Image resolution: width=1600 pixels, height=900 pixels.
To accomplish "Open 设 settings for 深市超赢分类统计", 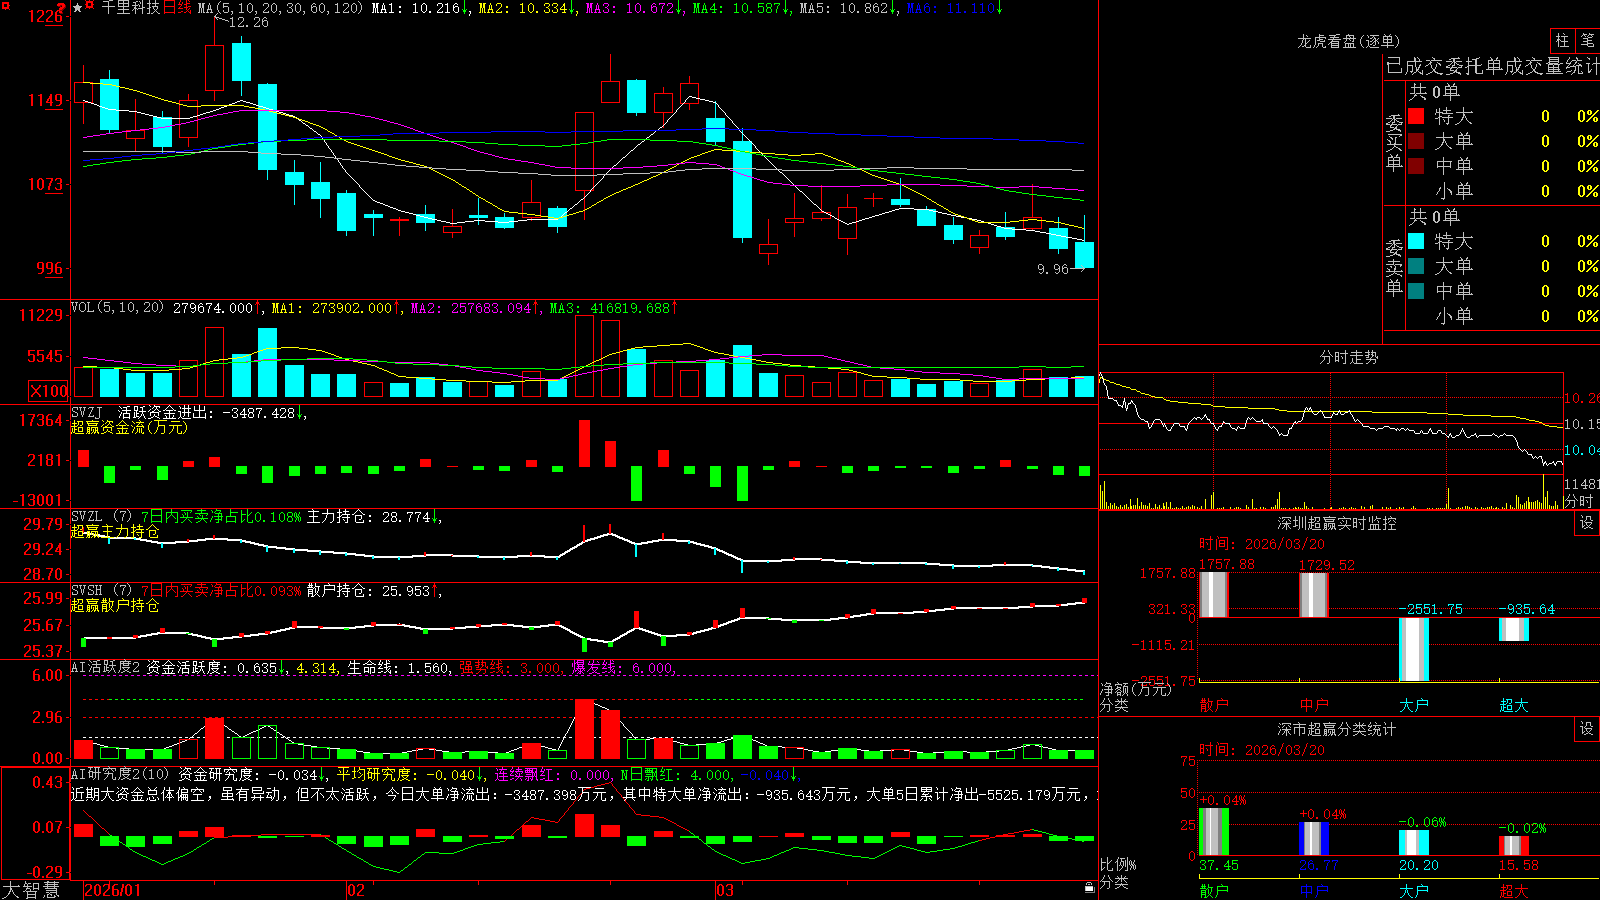I will coord(1587,729).
